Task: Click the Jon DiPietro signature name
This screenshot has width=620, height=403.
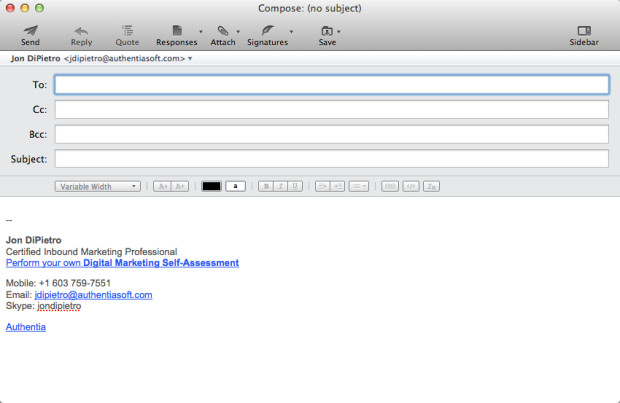Action: 34,240
